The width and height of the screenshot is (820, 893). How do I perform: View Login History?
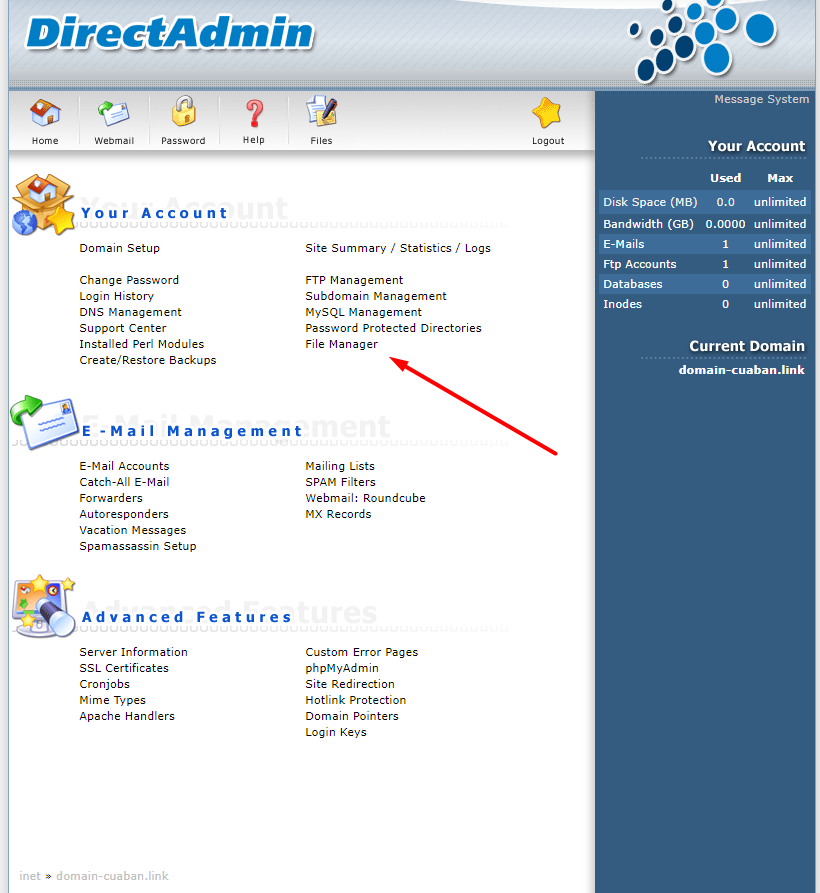pyautogui.click(x=117, y=296)
